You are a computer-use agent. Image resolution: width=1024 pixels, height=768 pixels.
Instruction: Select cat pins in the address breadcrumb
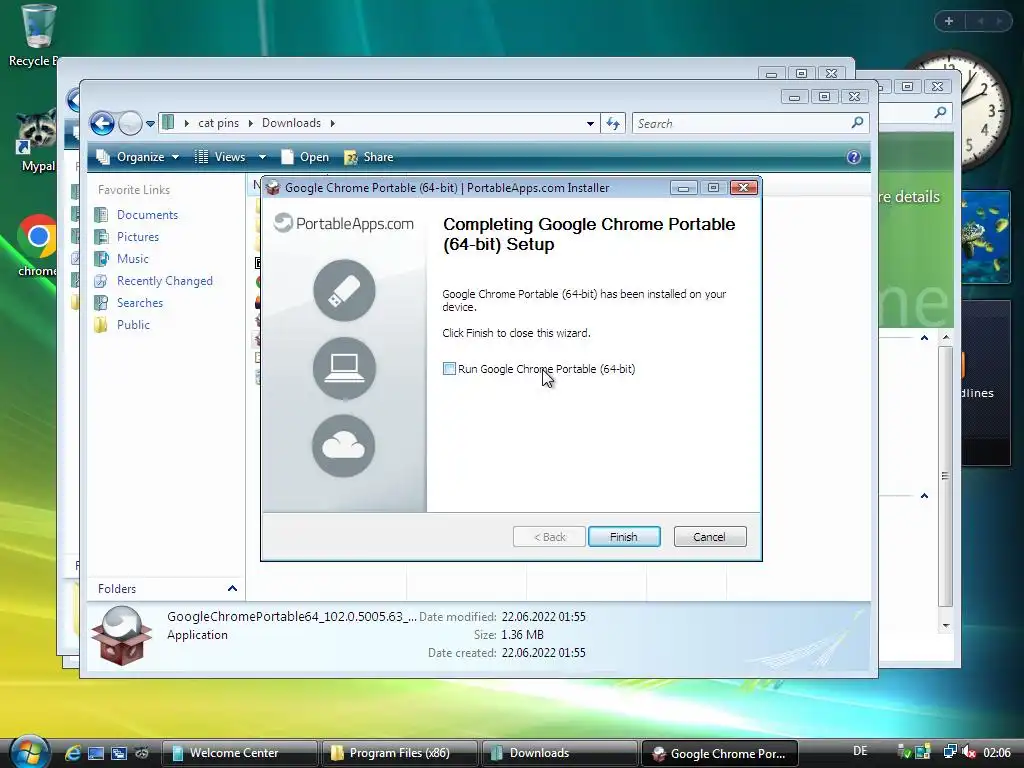218,123
